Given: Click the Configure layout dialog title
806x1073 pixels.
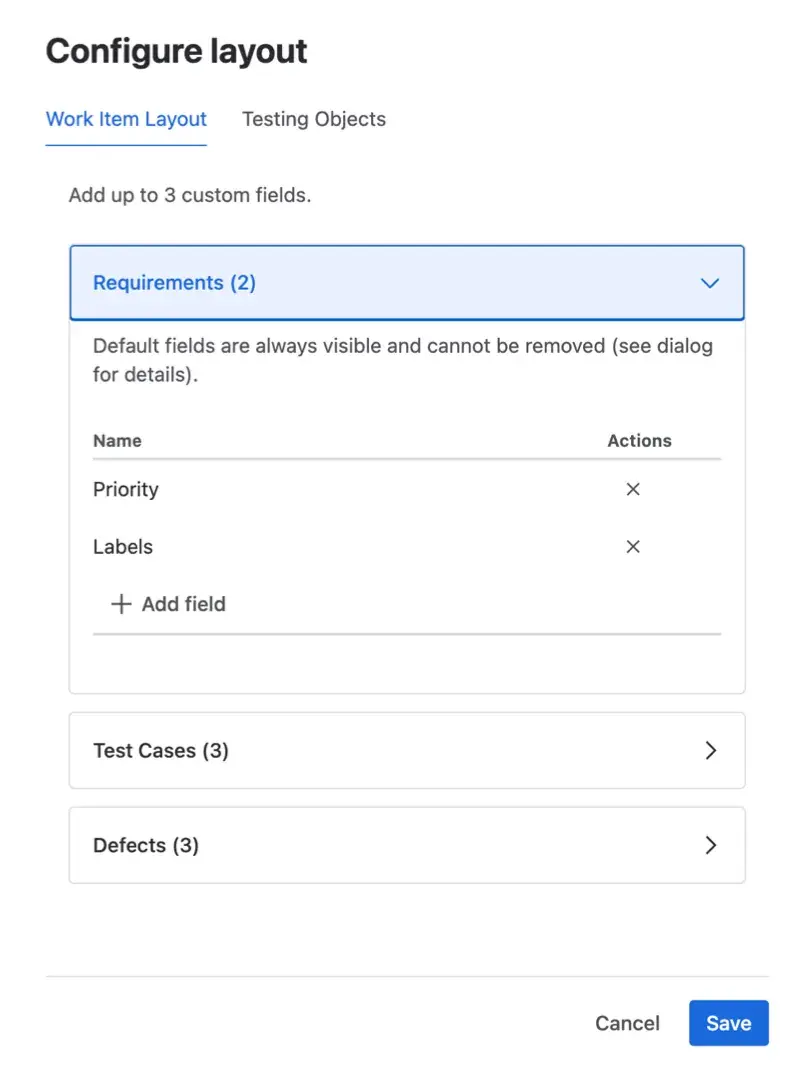Looking at the screenshot, I should pyautogui.click(x=176, y=50).
